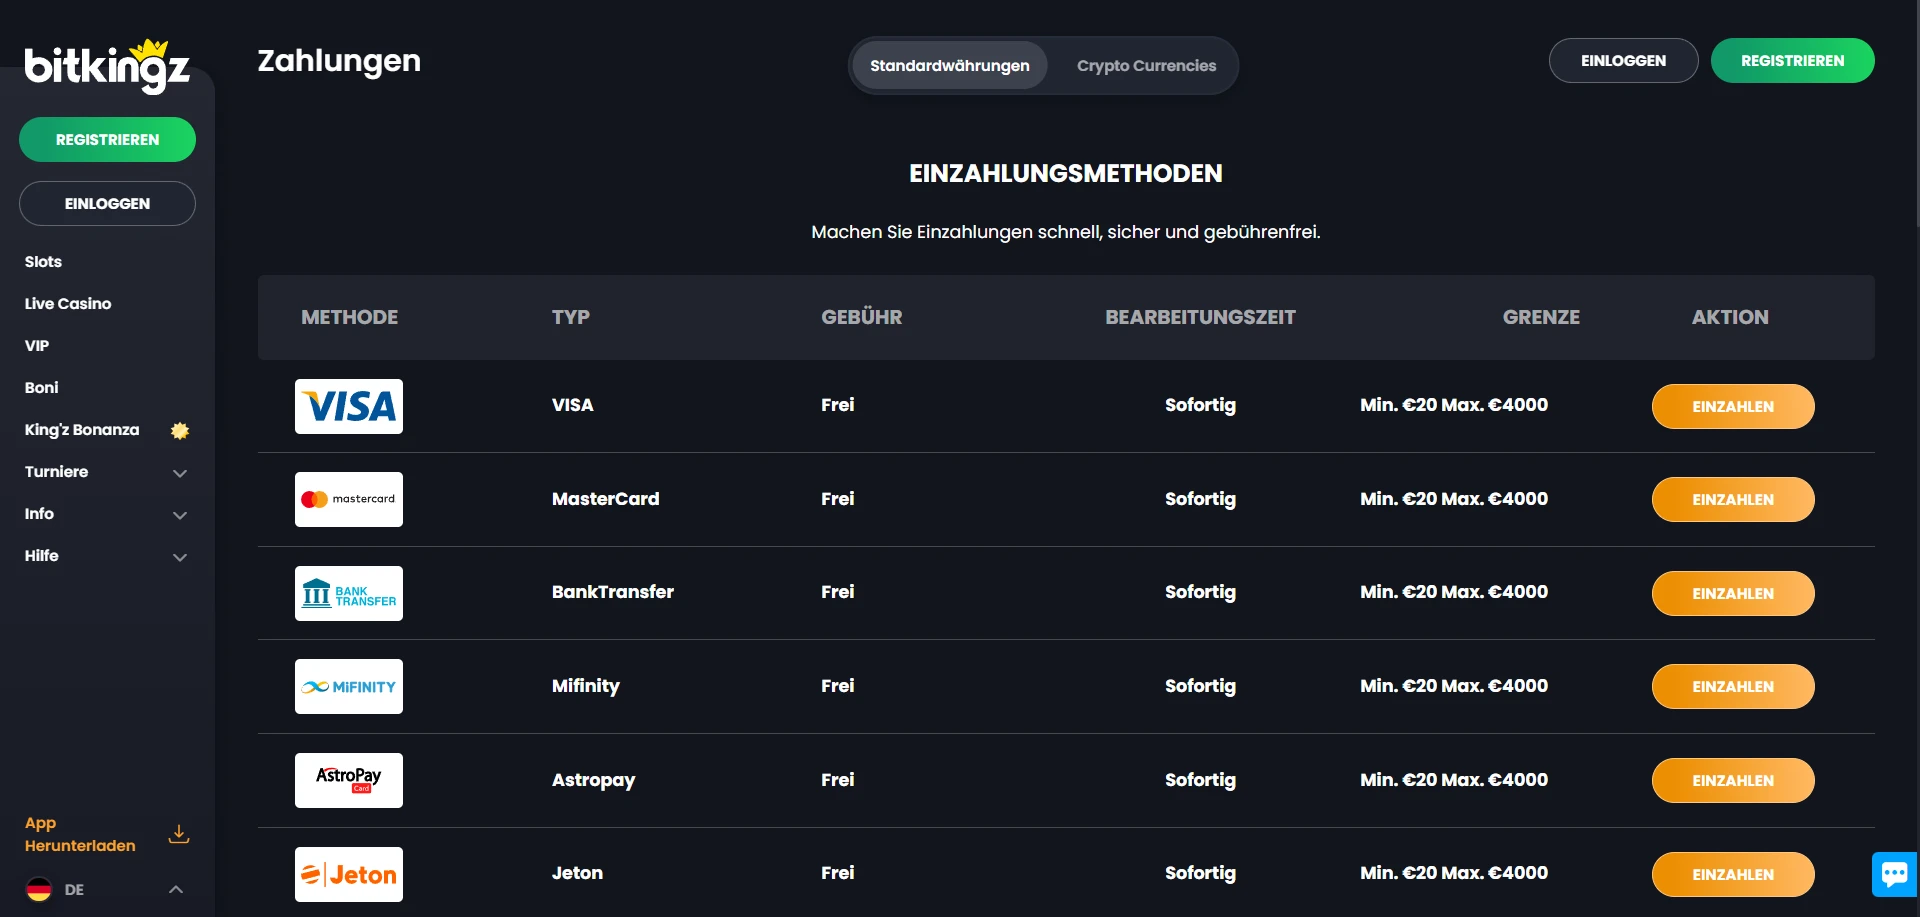Open King'z Bonanza menu item
The image size is (1920, 917).
[82, 429]
